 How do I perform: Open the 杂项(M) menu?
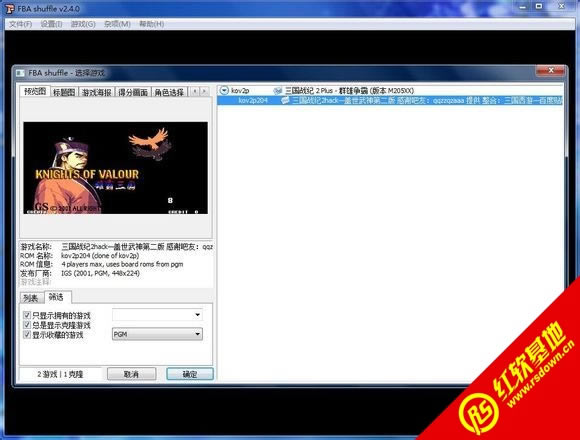click(x=117, y=24)
